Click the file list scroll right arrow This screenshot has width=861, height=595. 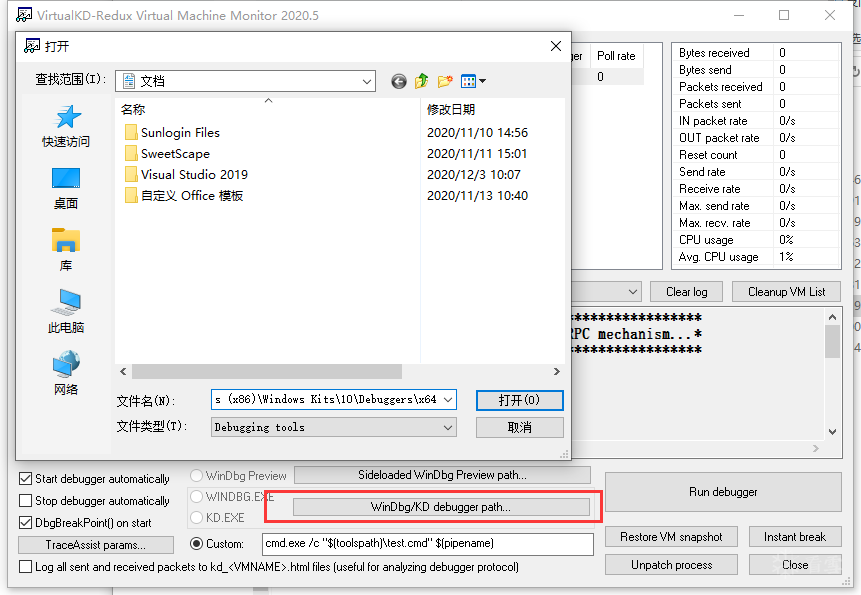click(557, 372)
